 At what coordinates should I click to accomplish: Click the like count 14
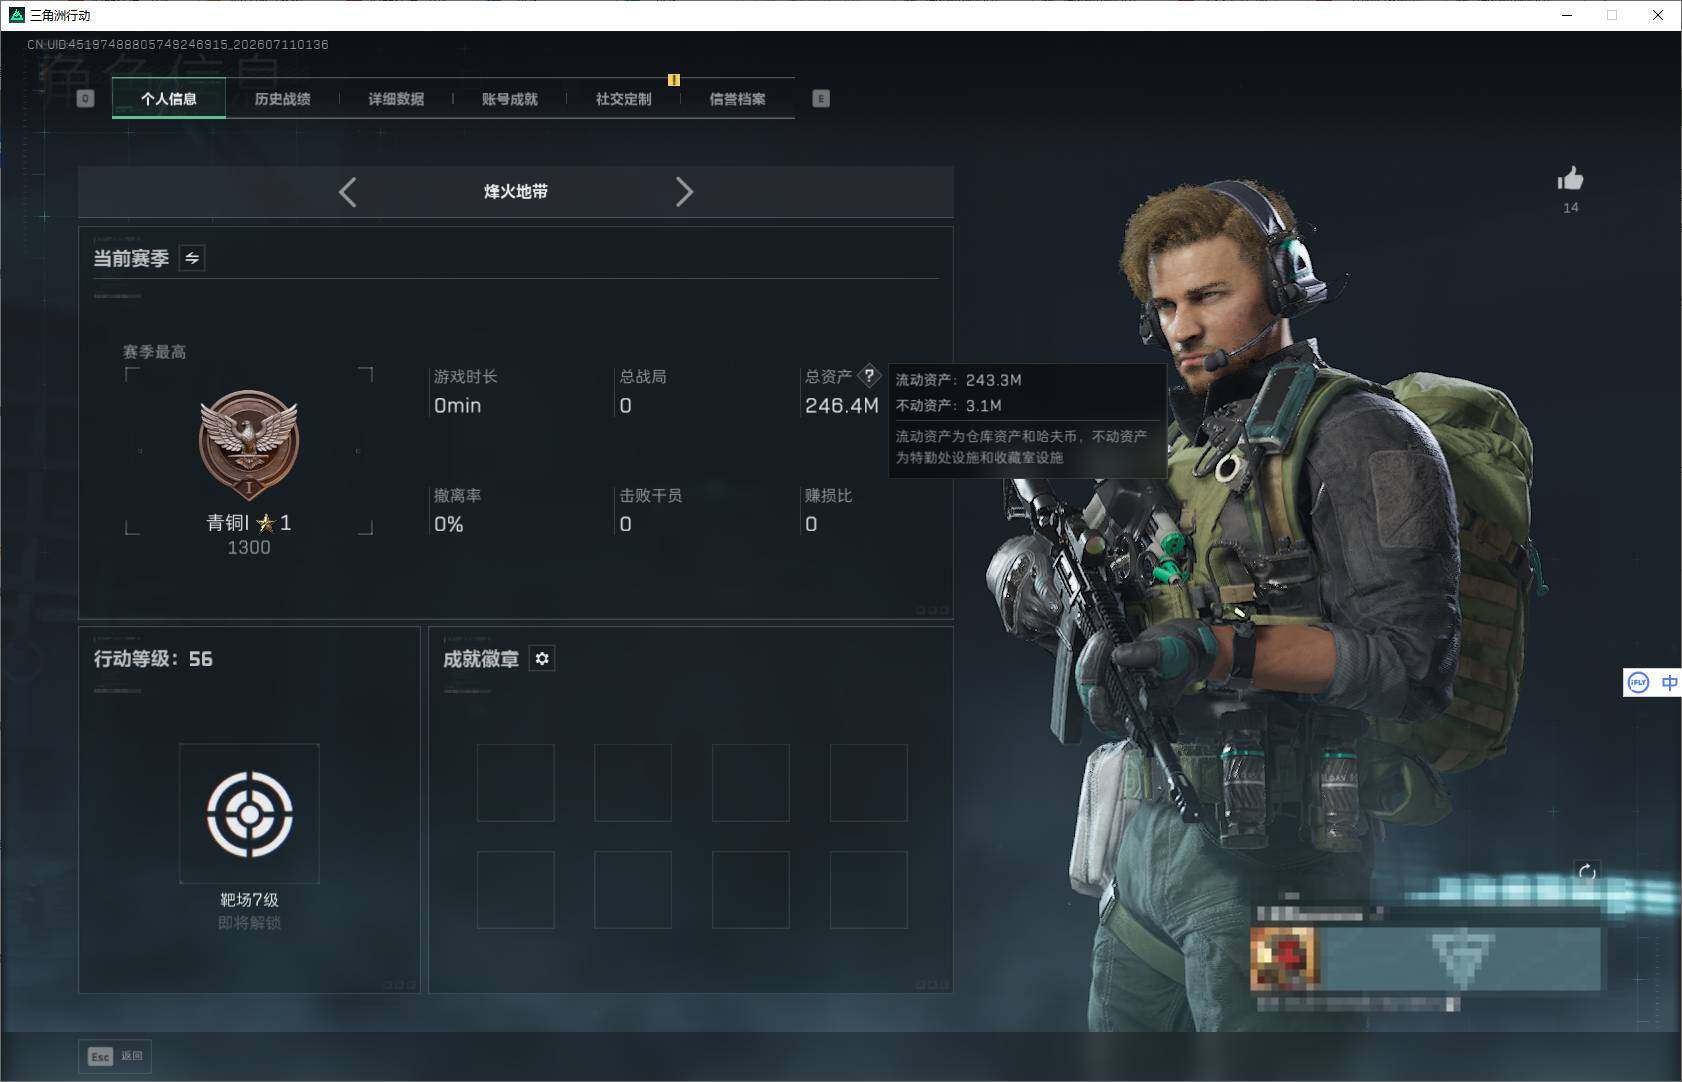[x=1571, y=208]
